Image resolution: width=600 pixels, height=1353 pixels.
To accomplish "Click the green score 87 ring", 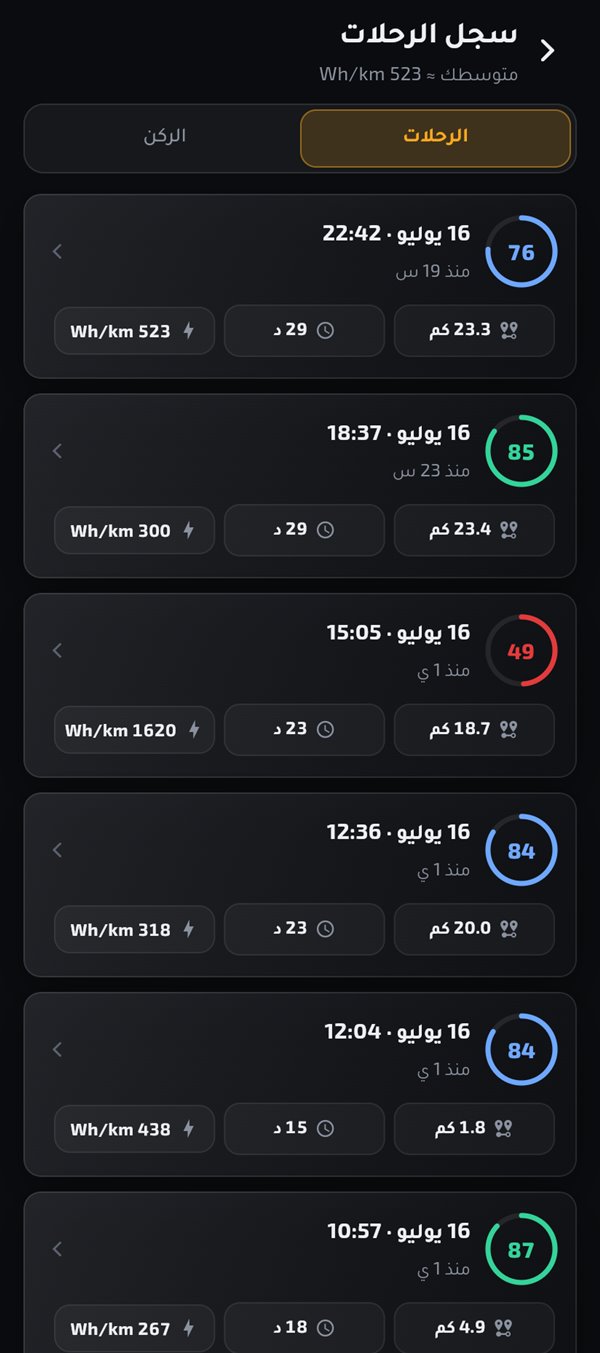I will (521, 1250).
